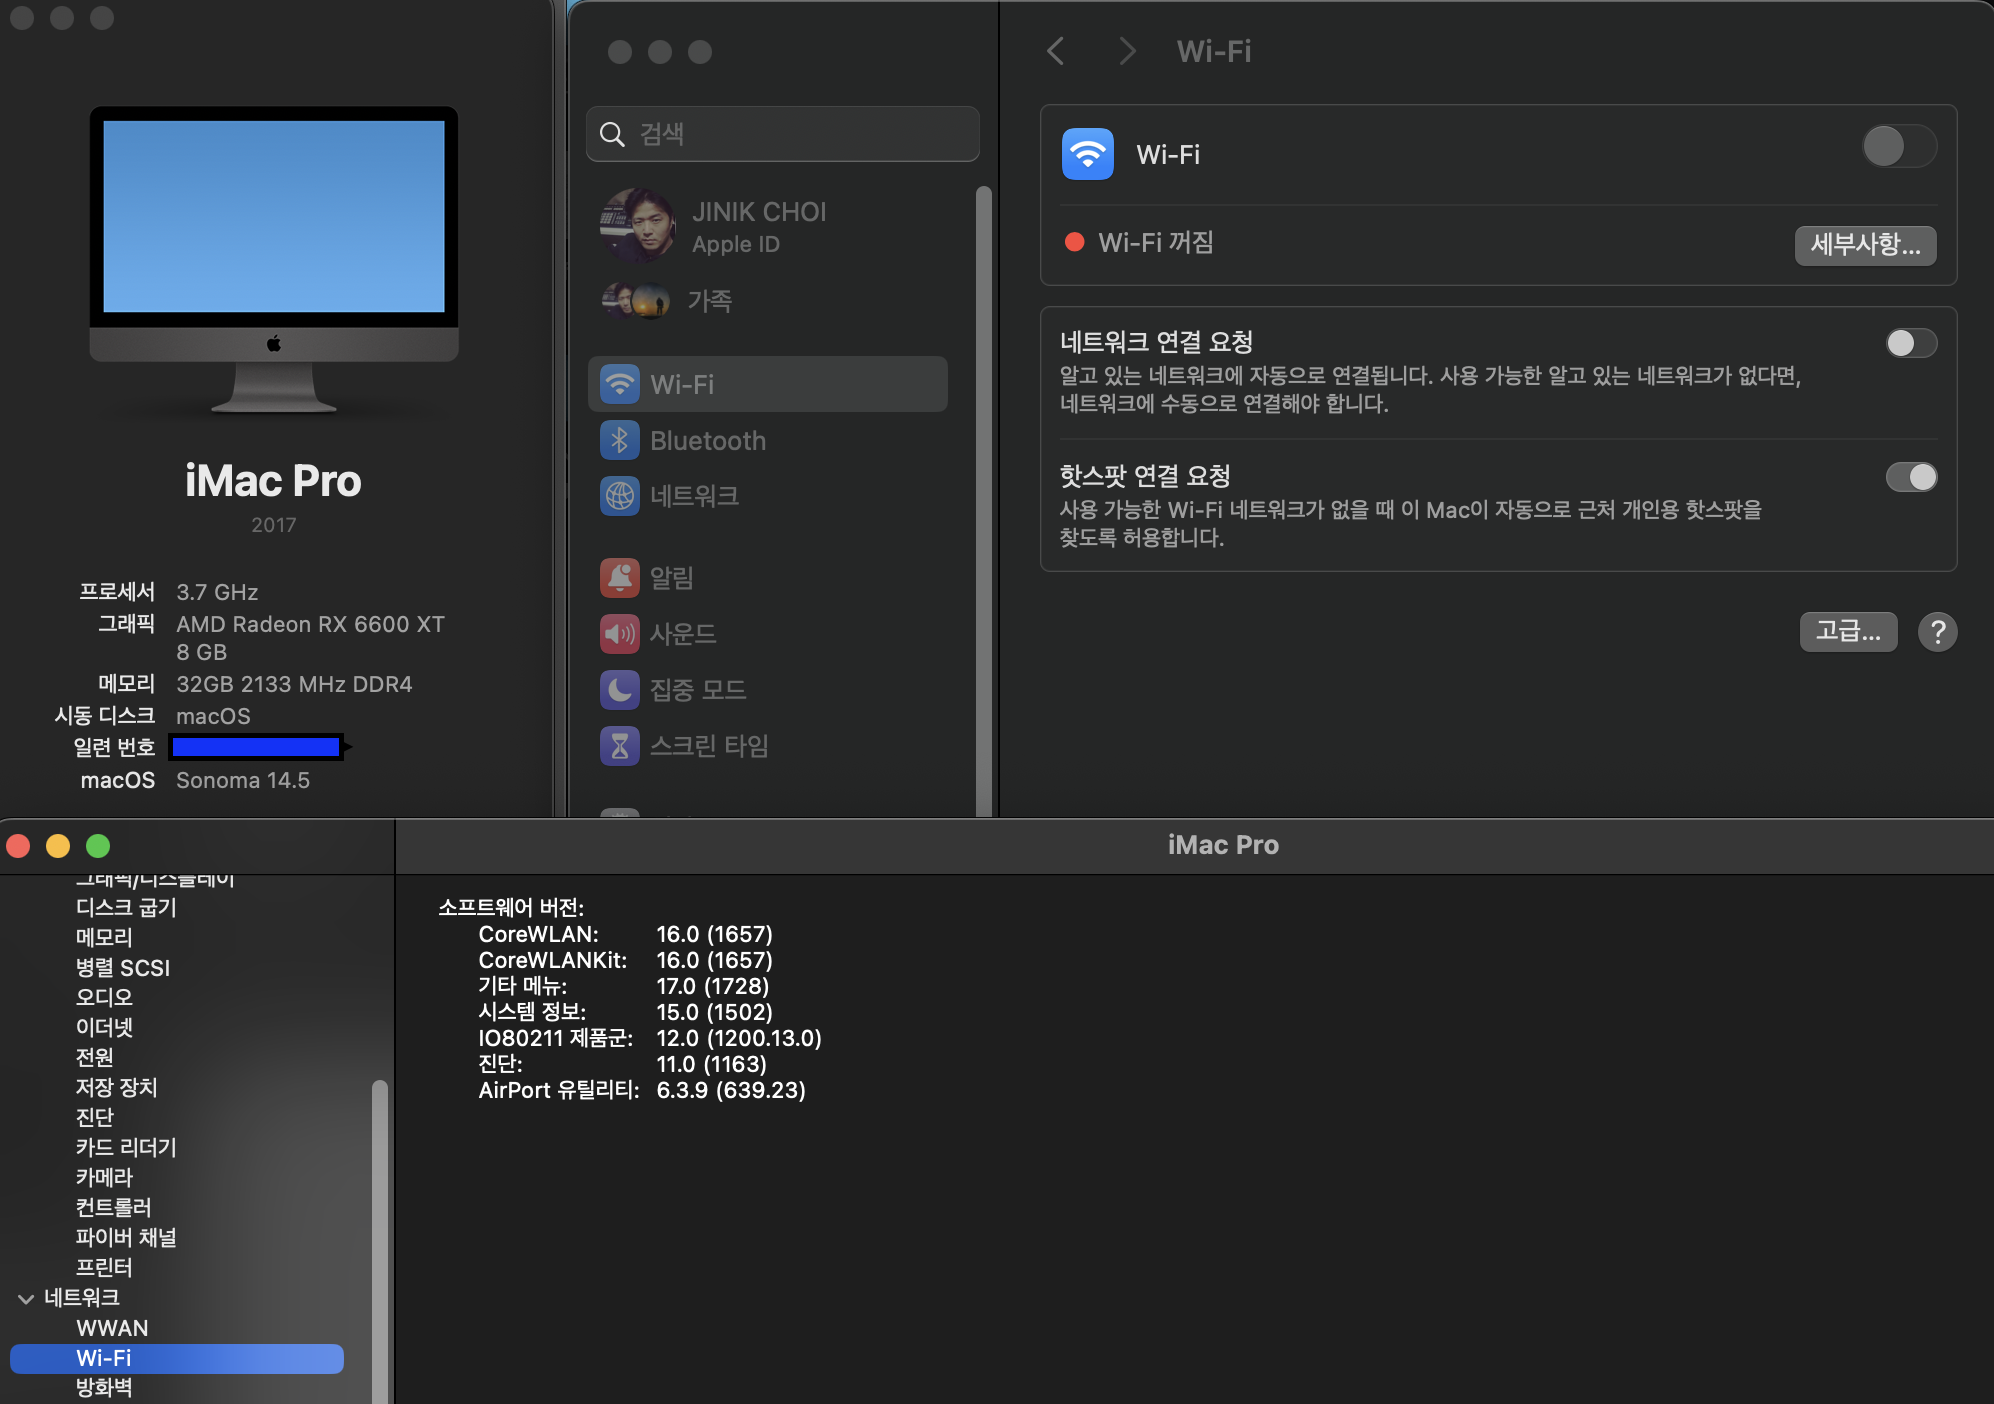This screenshot has height=1404, width=1994.
Task: Click the System Information sidebar scrollbar
Action: pyautogui.click(x=379, y=1240)
